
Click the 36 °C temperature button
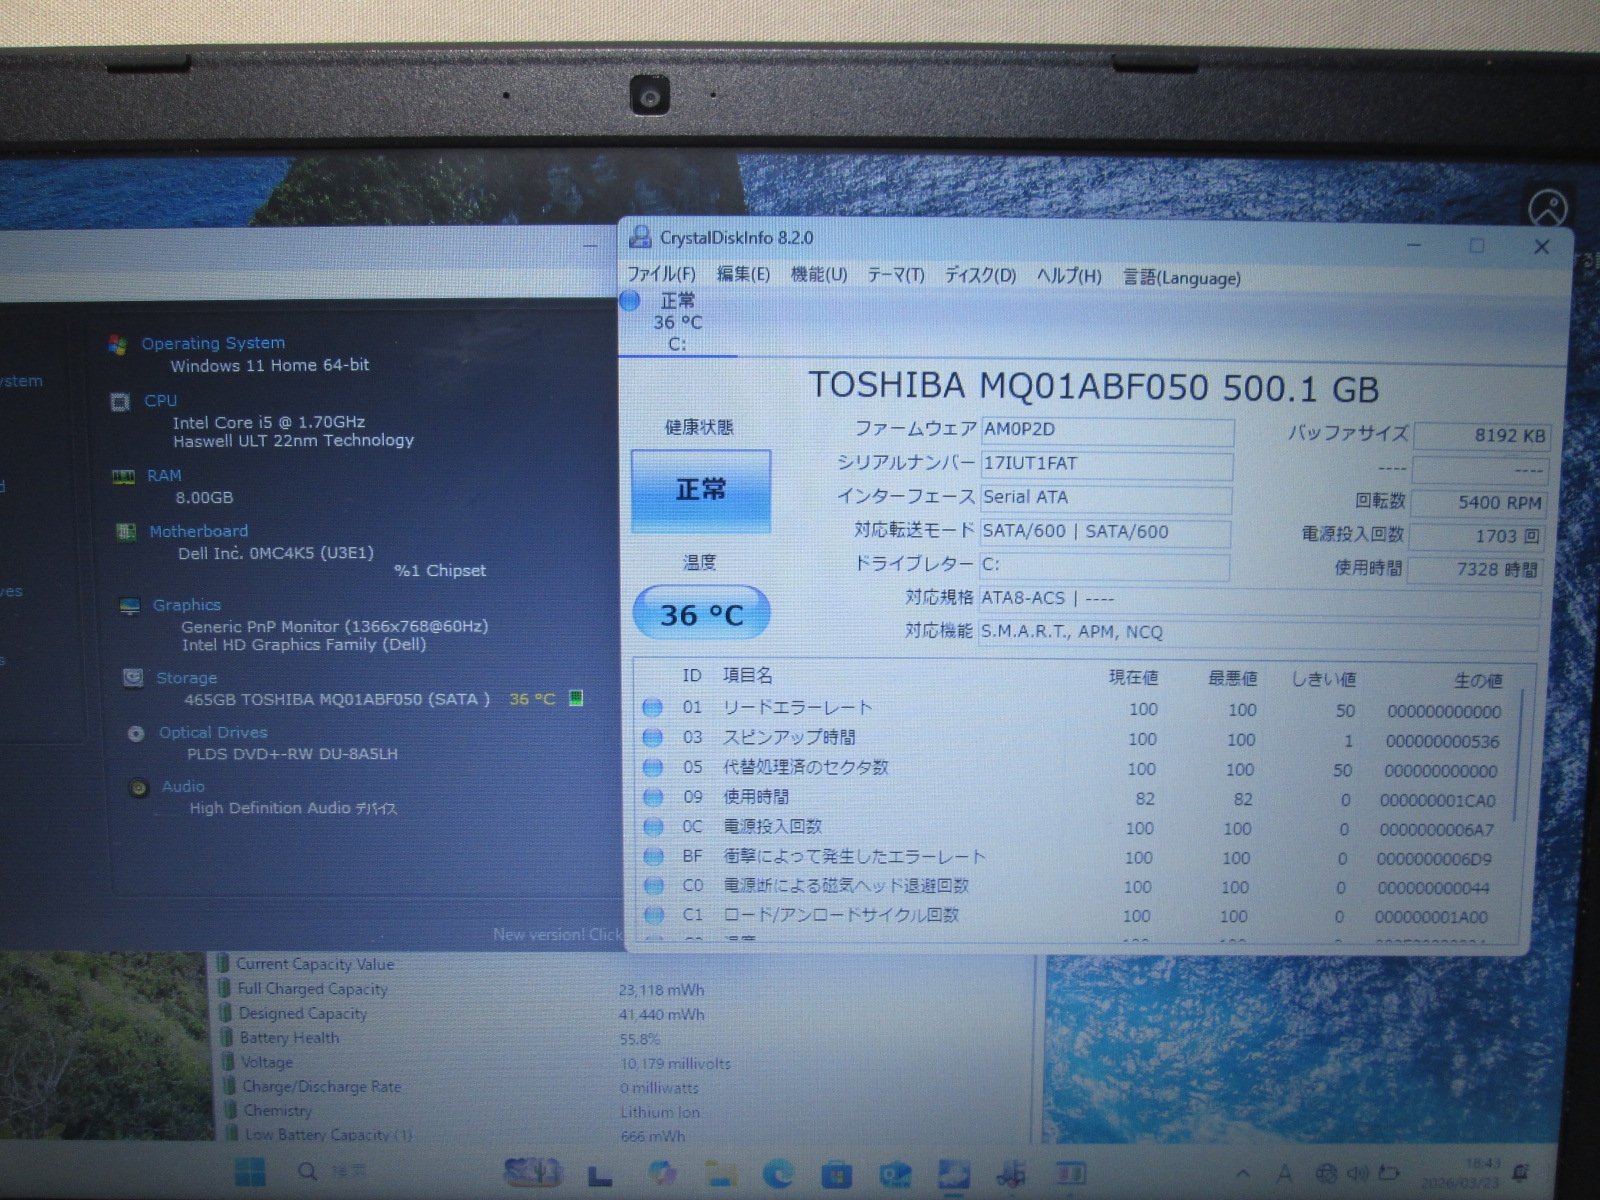[701, 614]
